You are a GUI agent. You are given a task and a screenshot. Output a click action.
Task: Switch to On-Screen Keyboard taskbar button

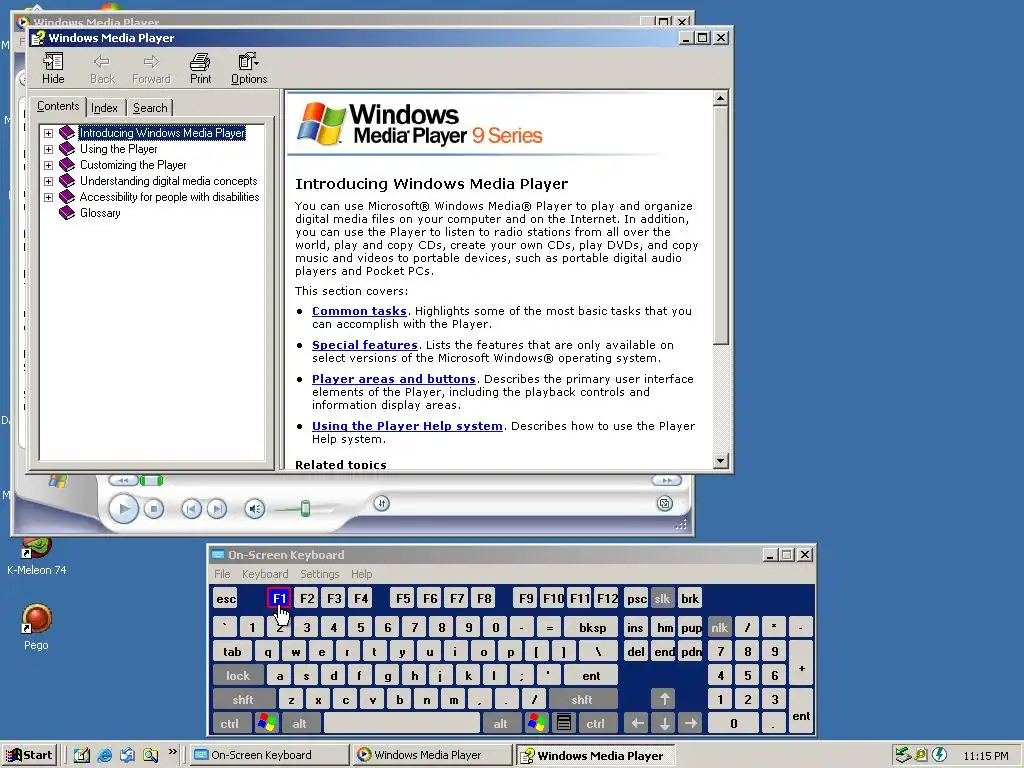coord(269,755)
